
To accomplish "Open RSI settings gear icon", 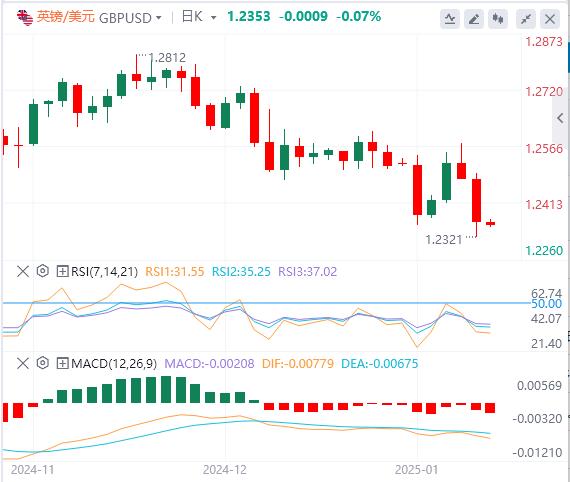I will 43,271.
